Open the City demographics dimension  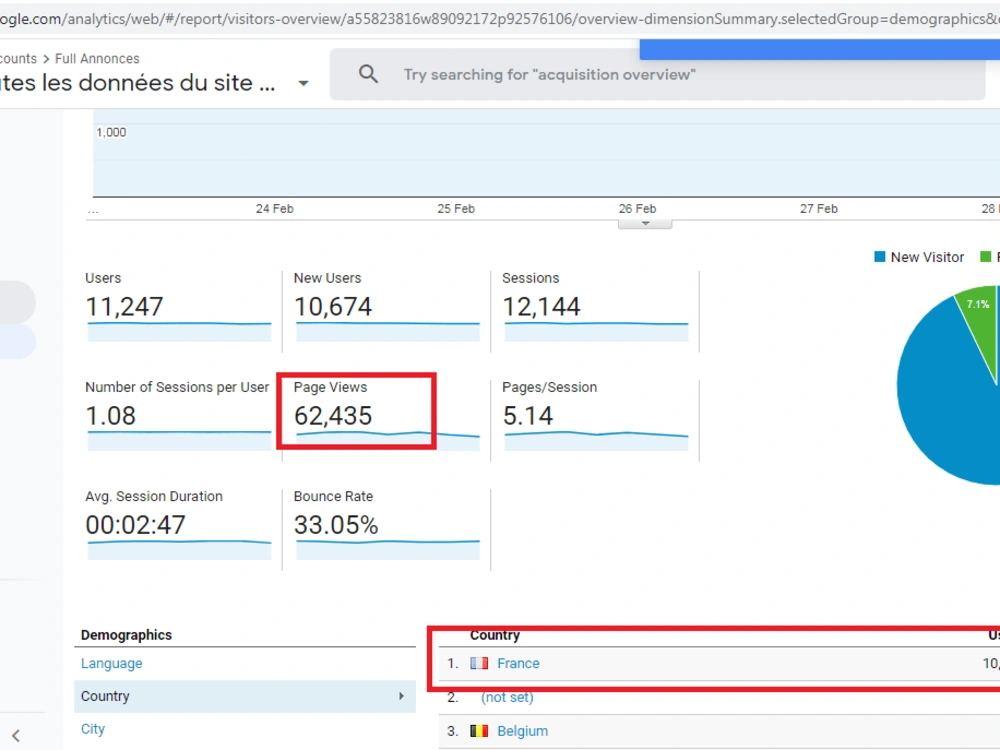tap(92, 729)
